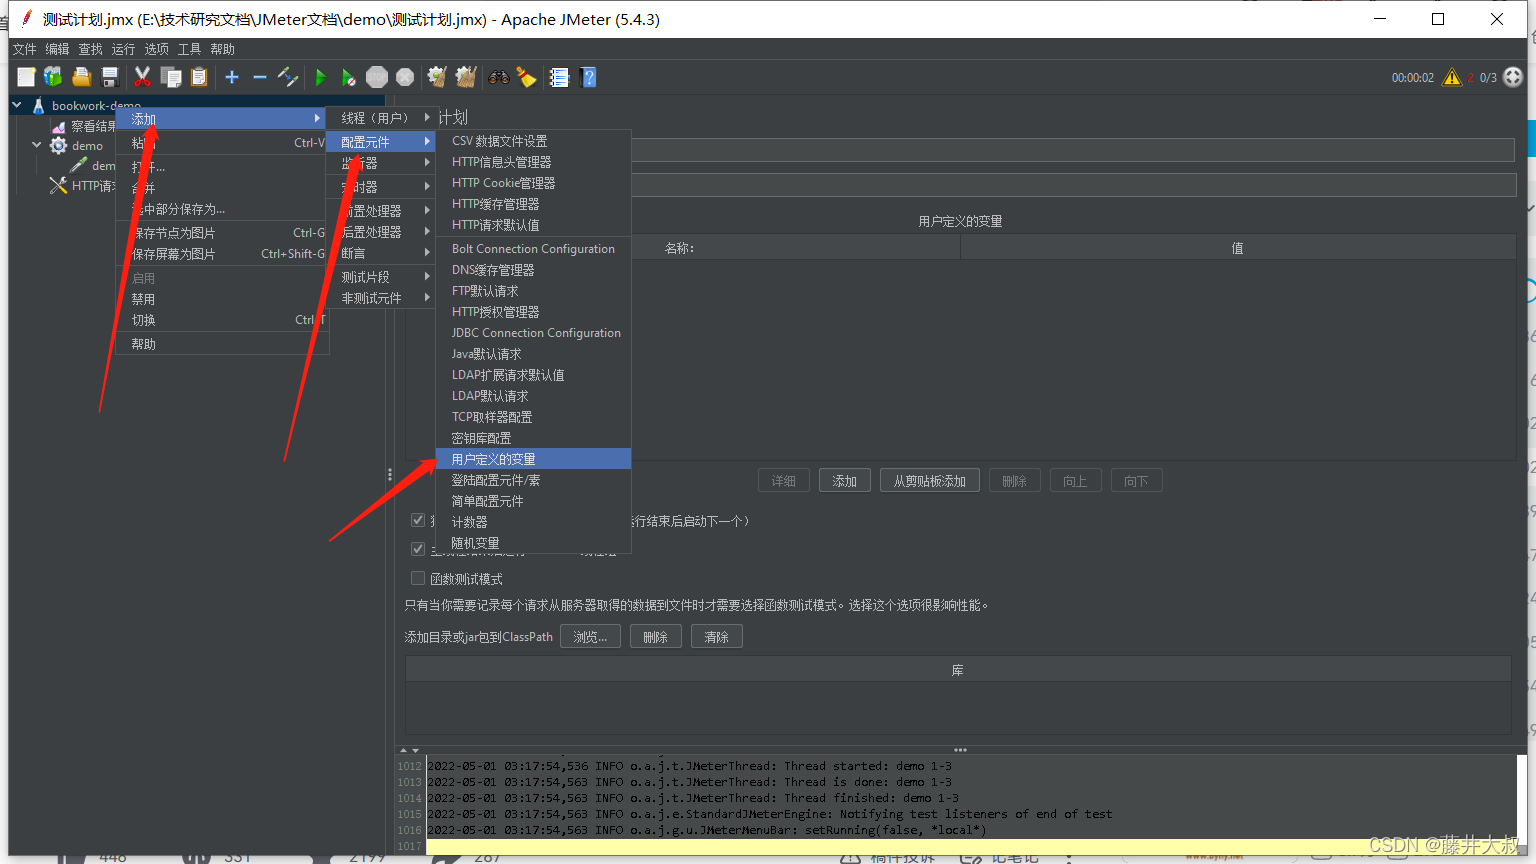The width and height of the screenshot is (1536, 864).
Task: Save the test plan with floppy icon
Action: point(110,77)
